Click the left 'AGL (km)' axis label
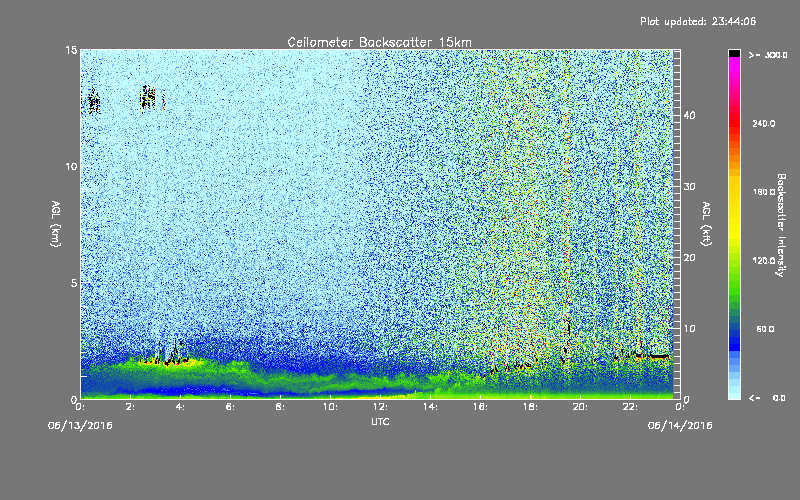The height and width of the screenshot is (500, 800). click(56, 224)
